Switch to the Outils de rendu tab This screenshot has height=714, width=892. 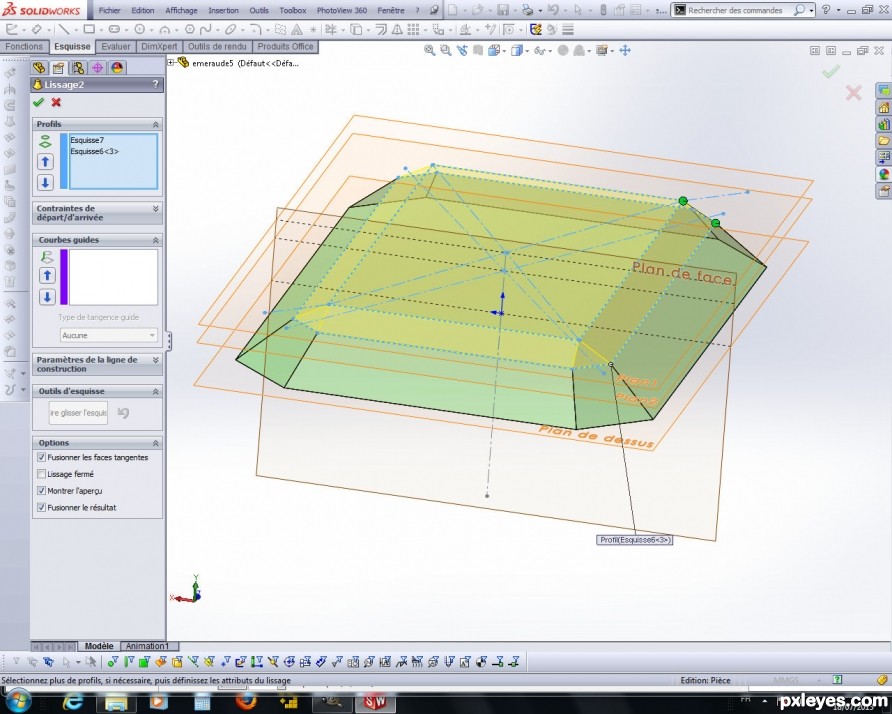(x=217, y=47)
